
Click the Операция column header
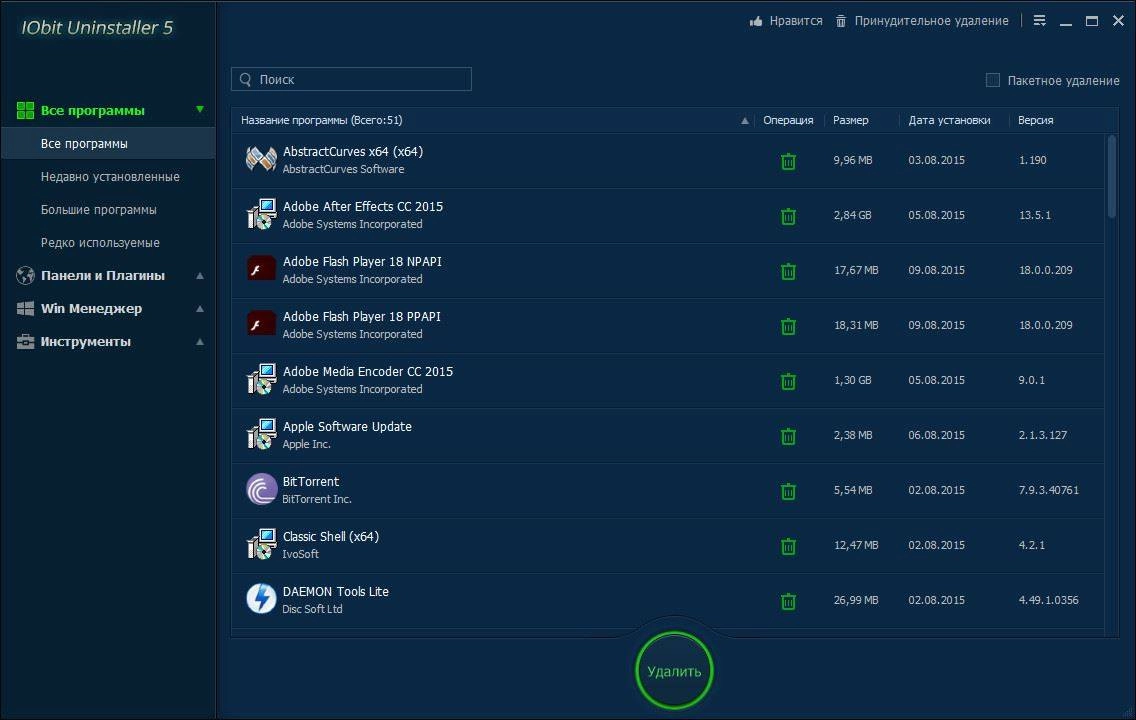click(788, 120)
